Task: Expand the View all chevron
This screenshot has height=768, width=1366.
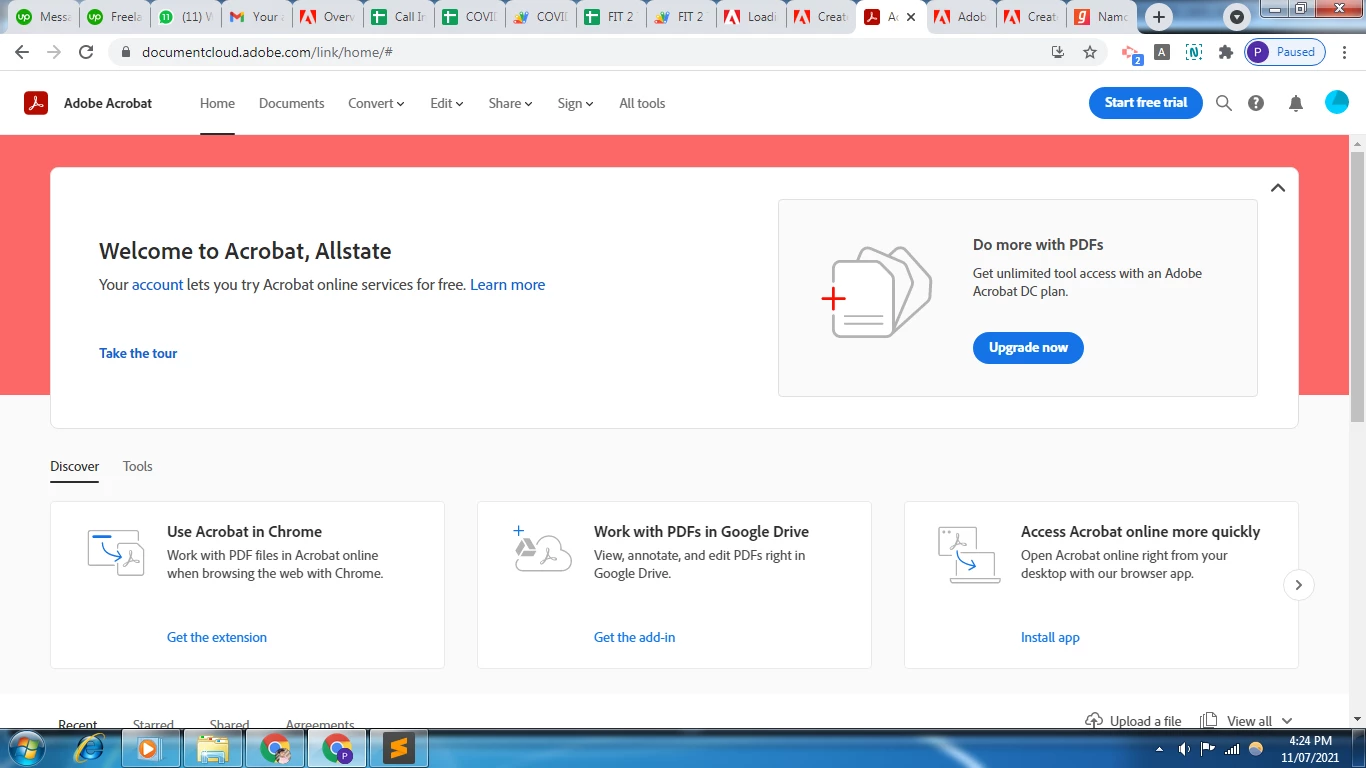Action: 1287,721
